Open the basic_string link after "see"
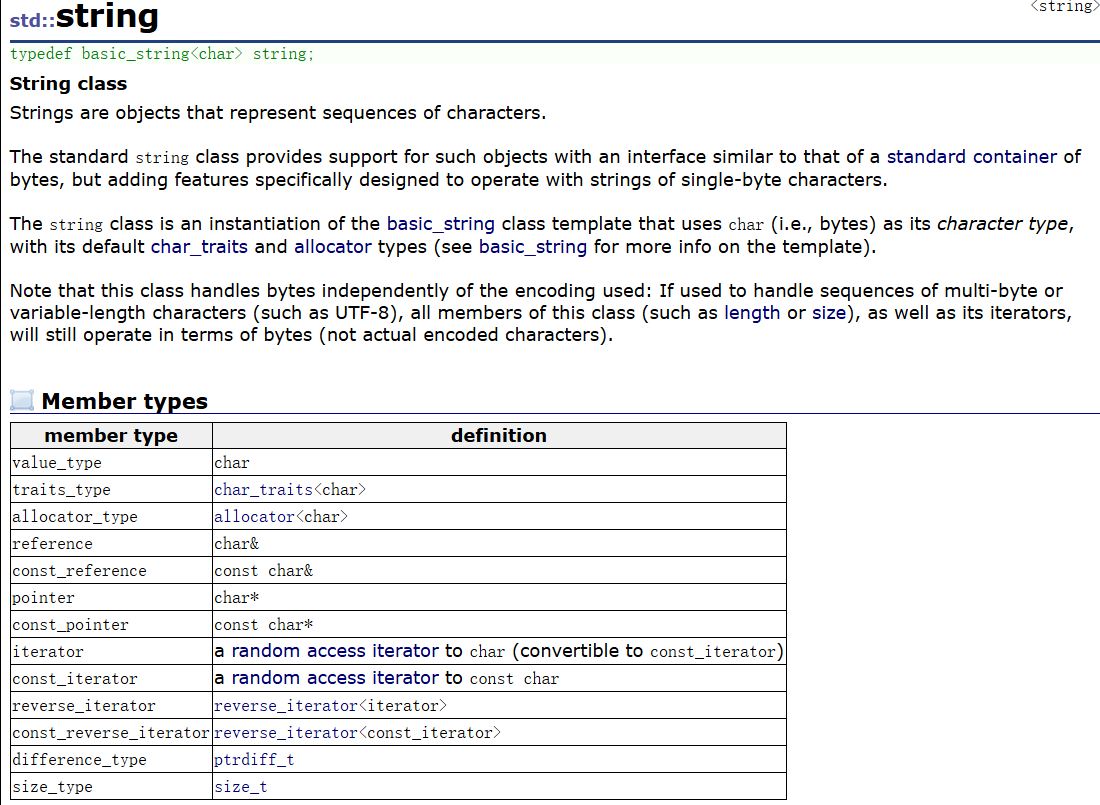 click(x=532, y=247)
